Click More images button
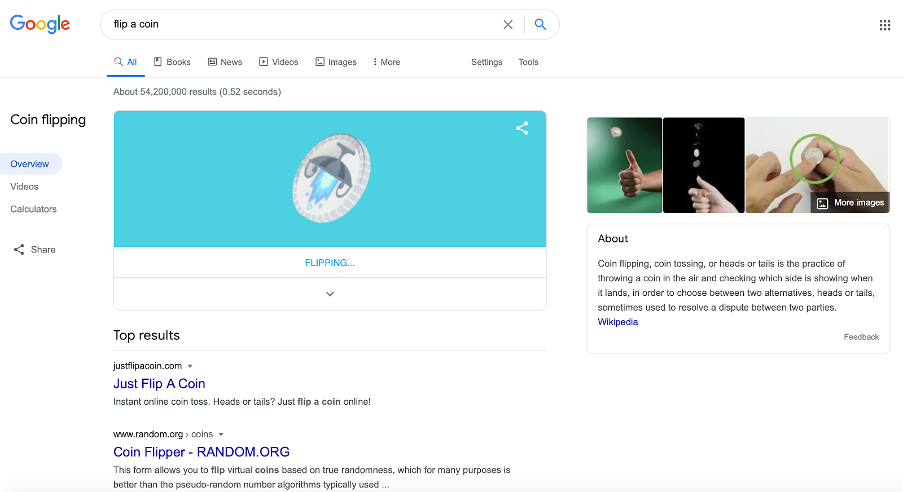The height and width of the screenshot is (492, 904). [x=850, y=202]
